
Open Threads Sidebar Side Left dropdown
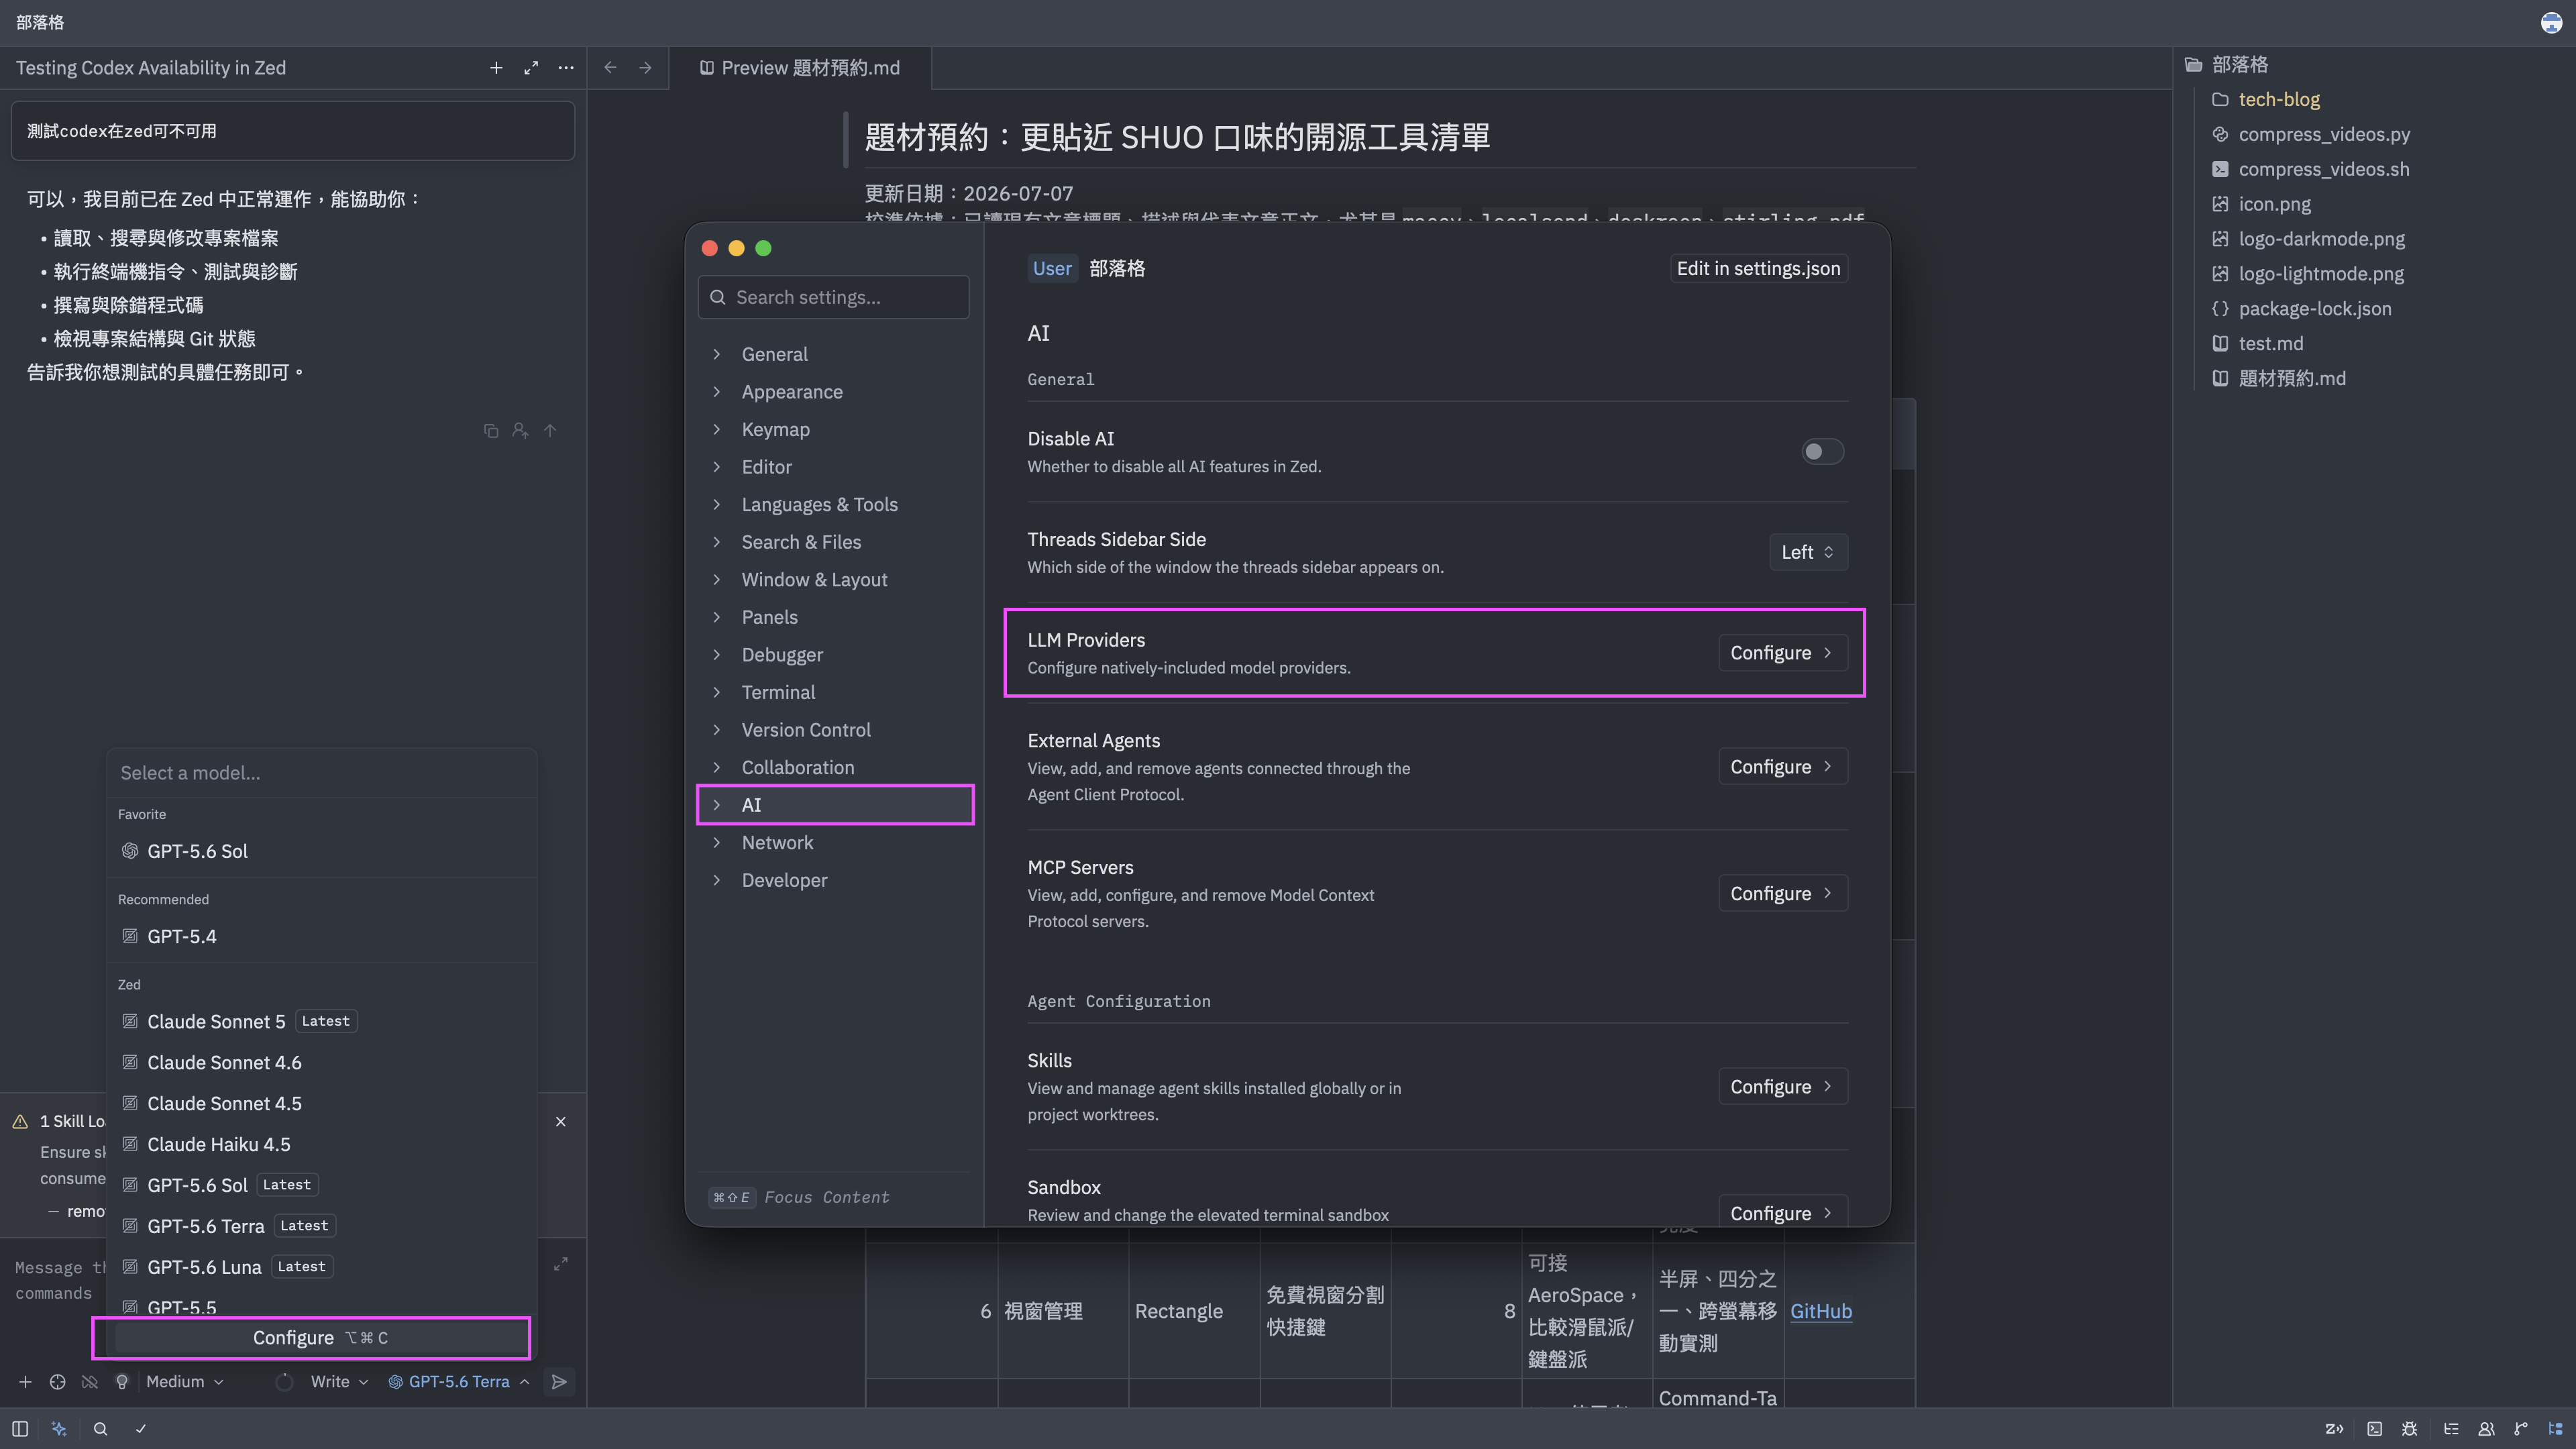point(1808,552)
